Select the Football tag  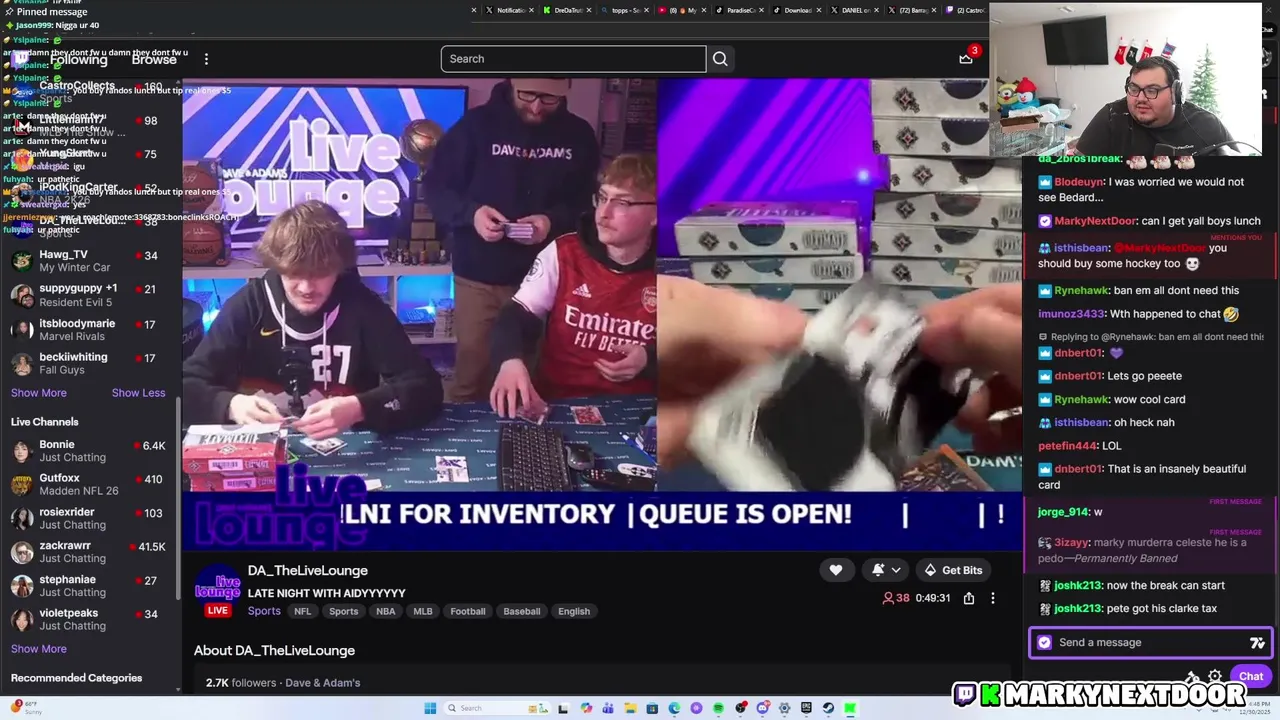click(x=467, y=611)
